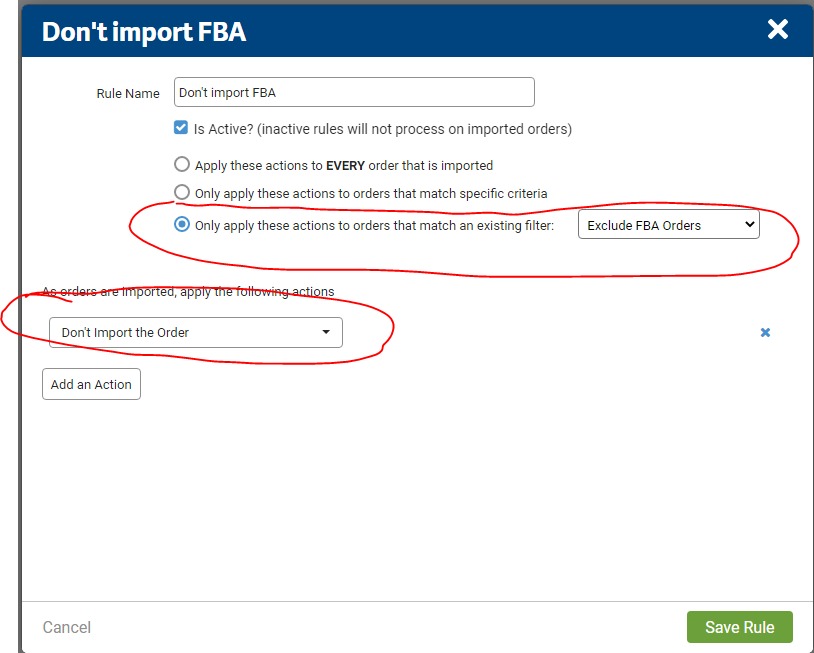The width and height of the screenshot is (814, 653).
Task: Open the Exclude FBA Orders filter dropdown
Action: (x=668, y=225)
